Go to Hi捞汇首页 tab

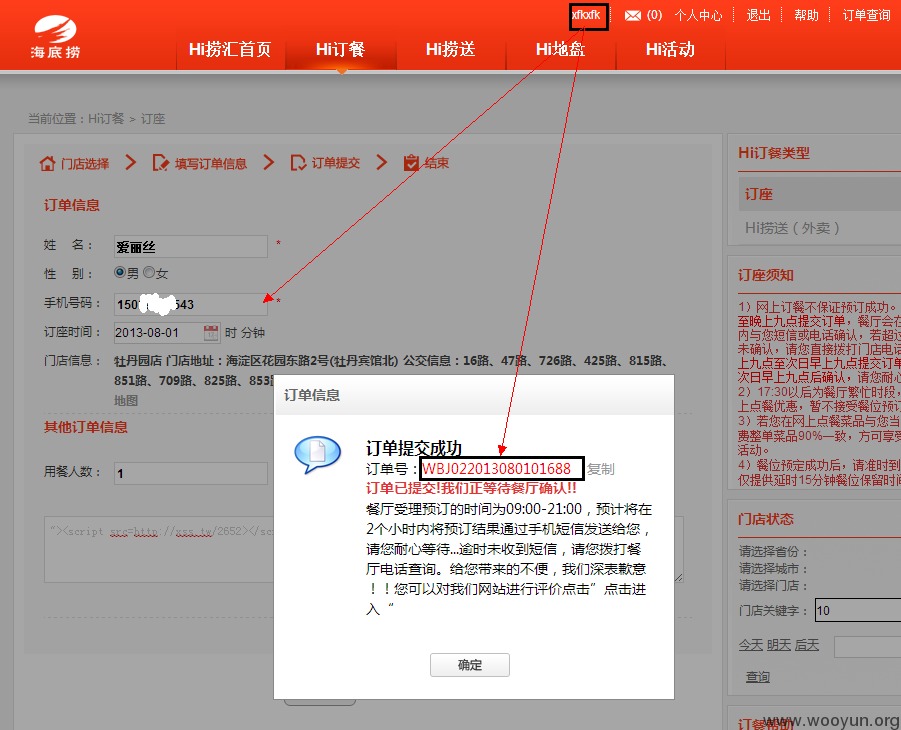pos(230,49)
